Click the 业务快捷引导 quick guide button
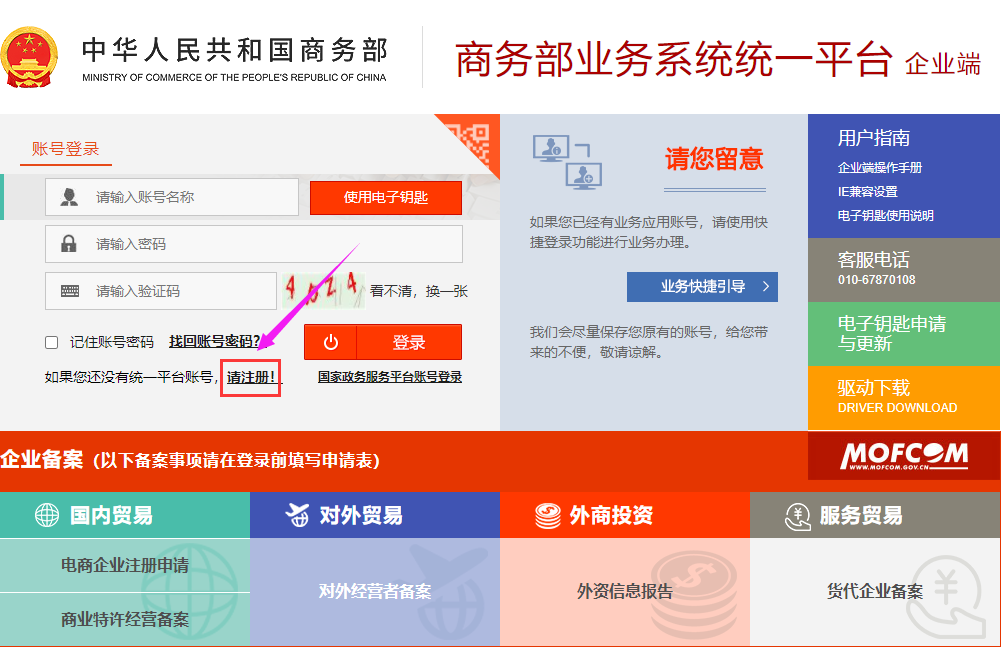Image resolution: width=1001 pixels, height=647 pixels. click(702, 286)
